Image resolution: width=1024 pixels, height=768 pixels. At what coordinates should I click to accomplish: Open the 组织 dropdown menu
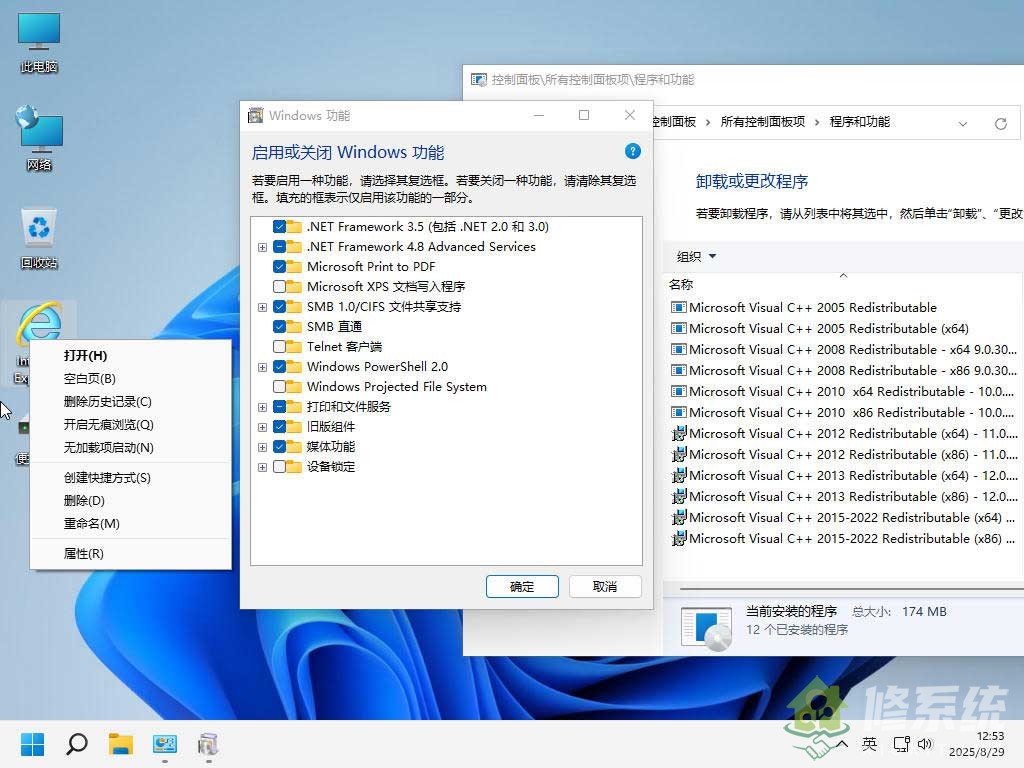click(696, 257)
